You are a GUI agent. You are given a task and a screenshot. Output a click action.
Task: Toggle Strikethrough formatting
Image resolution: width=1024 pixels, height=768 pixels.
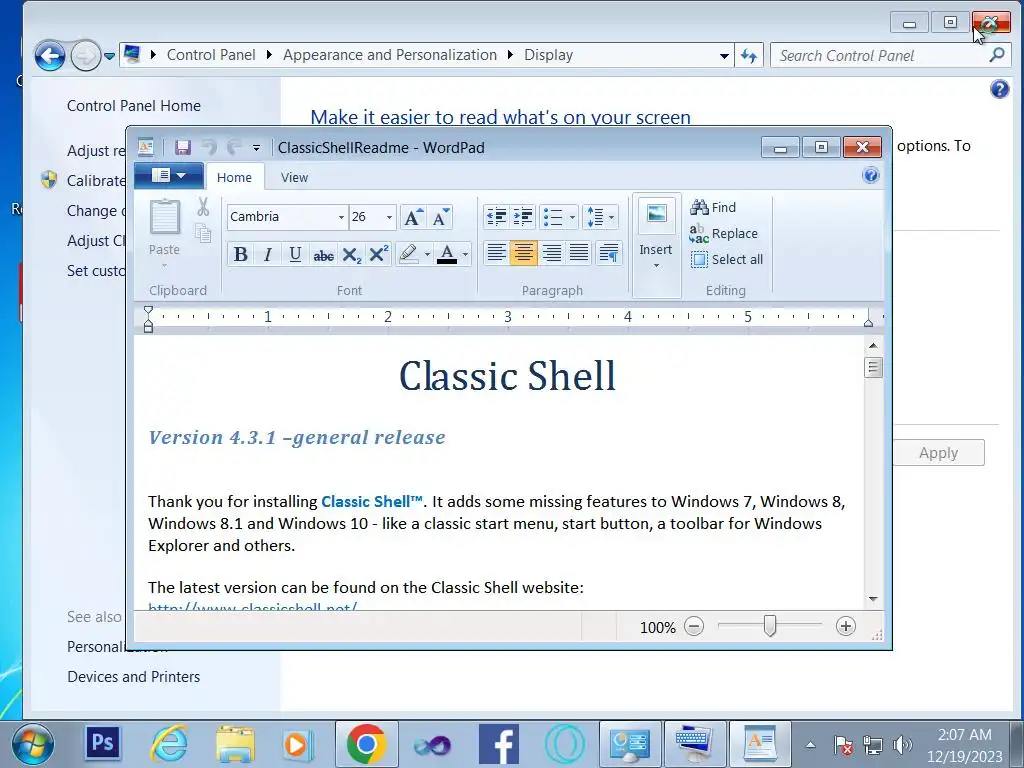coord(323,255)
